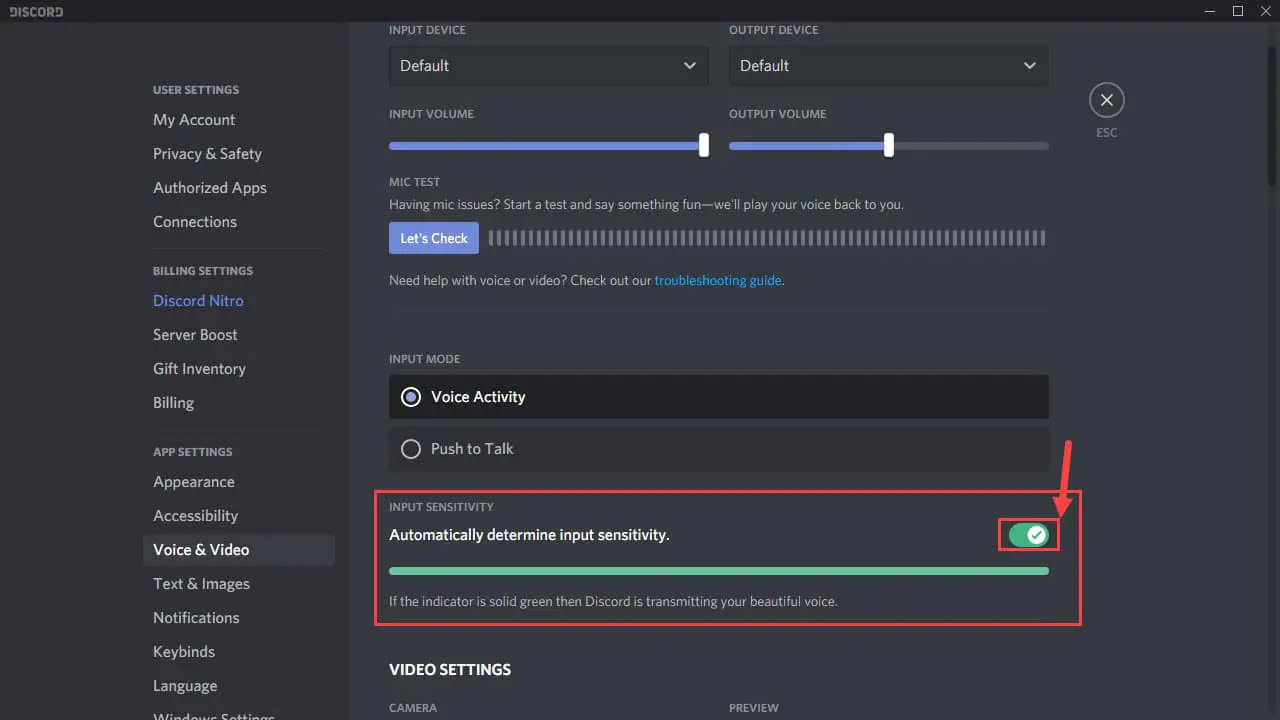Image resolution: width=1280 pixels, height=720 pixels.
Task: Click the mic test level meter
Action: pos(767,238)
